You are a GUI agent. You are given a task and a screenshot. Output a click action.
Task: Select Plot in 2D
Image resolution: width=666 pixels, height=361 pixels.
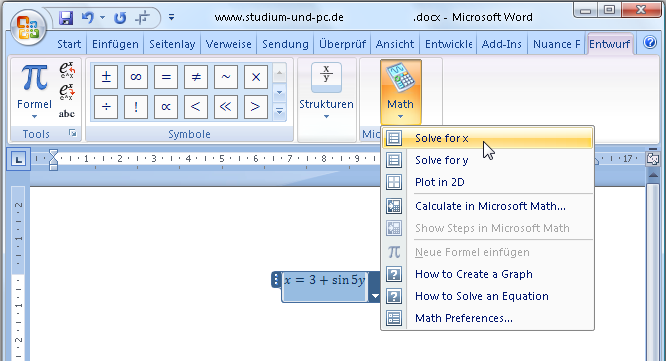[487, 182]
